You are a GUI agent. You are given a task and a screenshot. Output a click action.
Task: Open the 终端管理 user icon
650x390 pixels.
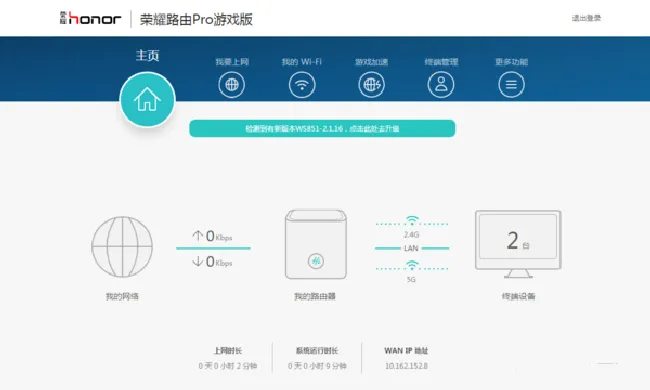pos(441,85)
